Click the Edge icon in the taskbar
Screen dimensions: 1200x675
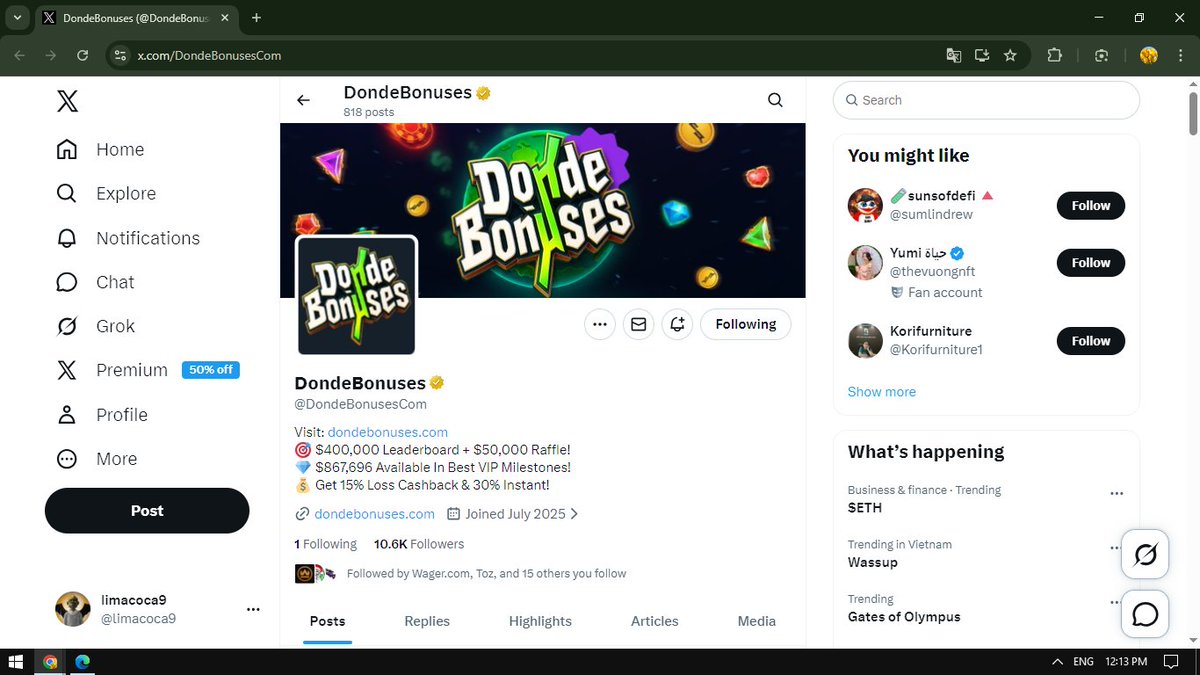(83, 662)
